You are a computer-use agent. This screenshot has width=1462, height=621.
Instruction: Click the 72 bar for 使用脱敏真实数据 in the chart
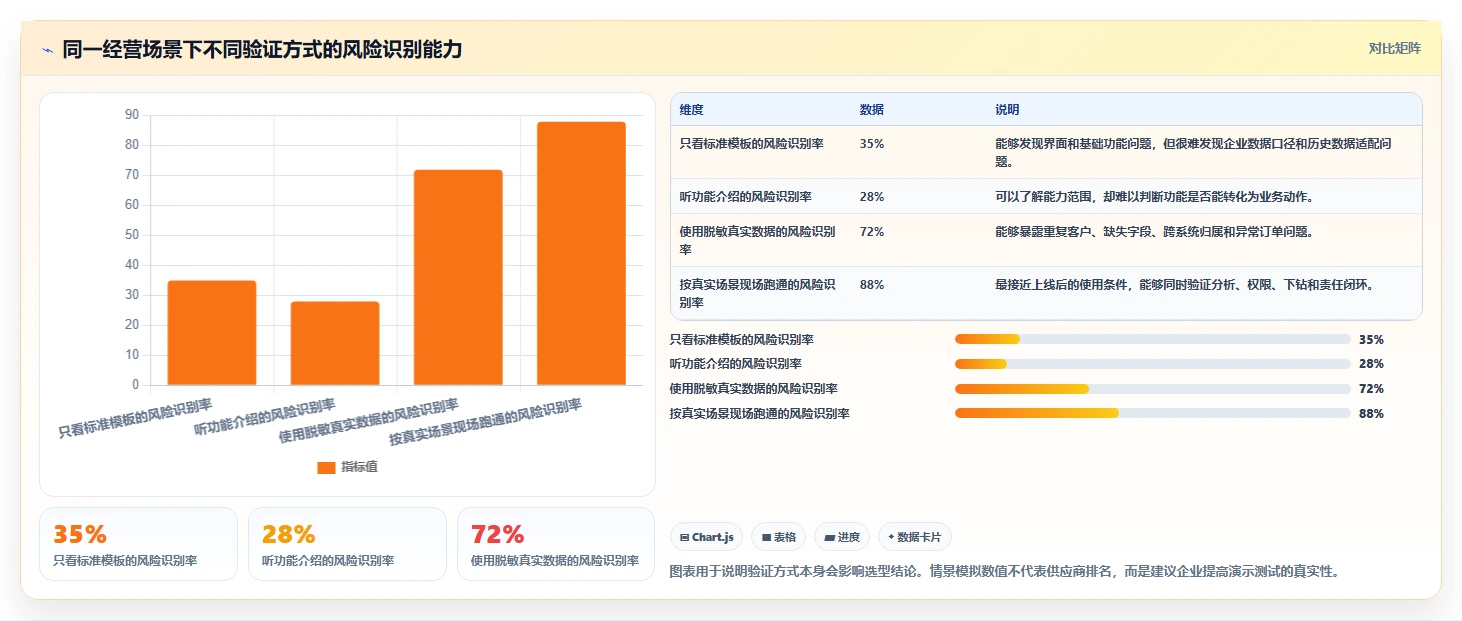coord(458,277)
